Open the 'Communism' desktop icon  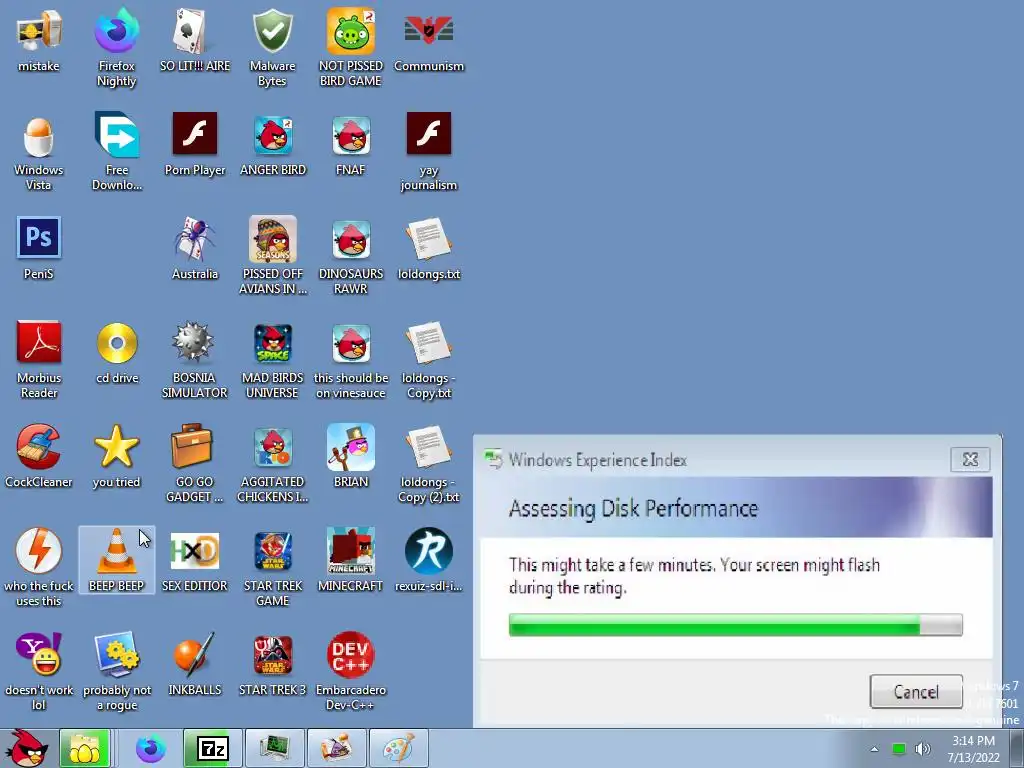[428, 40]
